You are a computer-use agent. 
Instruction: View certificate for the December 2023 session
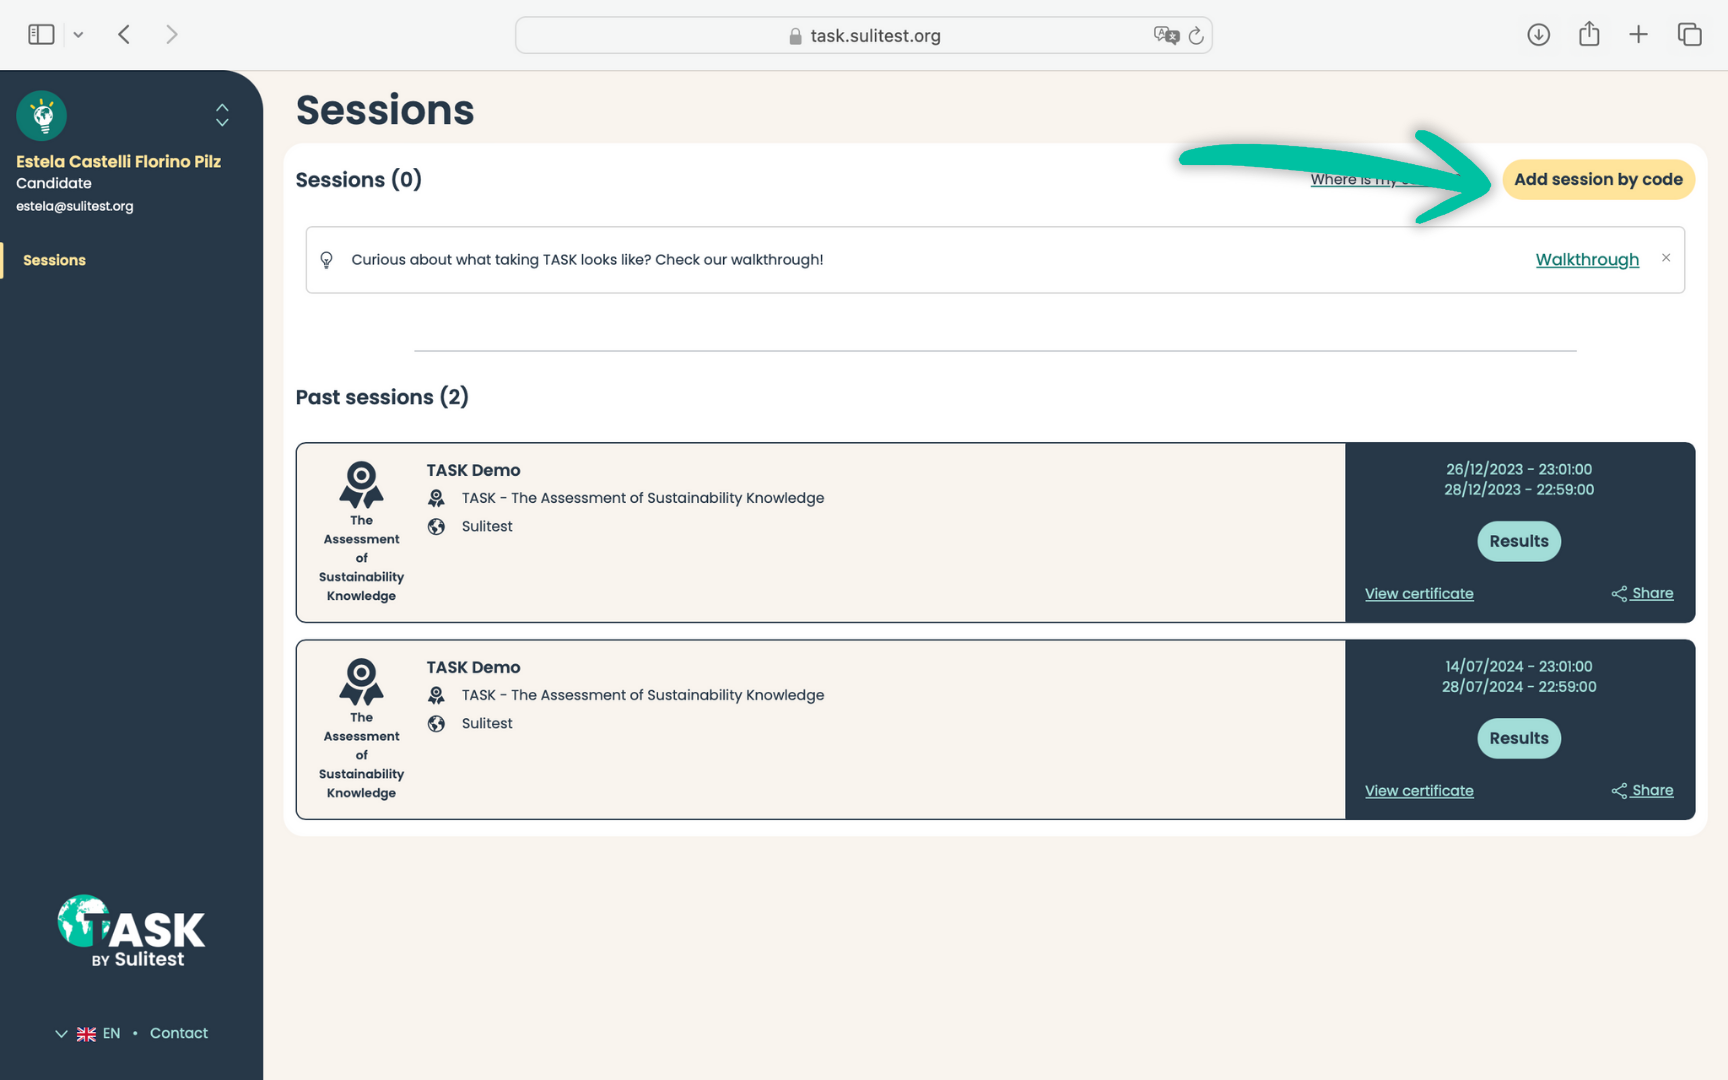coord(1418,594)
